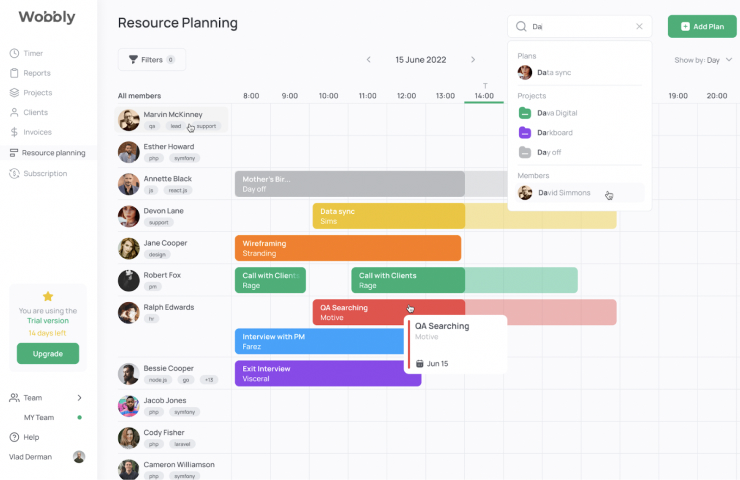The width and height of the screenshot is (740, 480).
Task: Click the search magnifier icon
Action: [521, 26]
